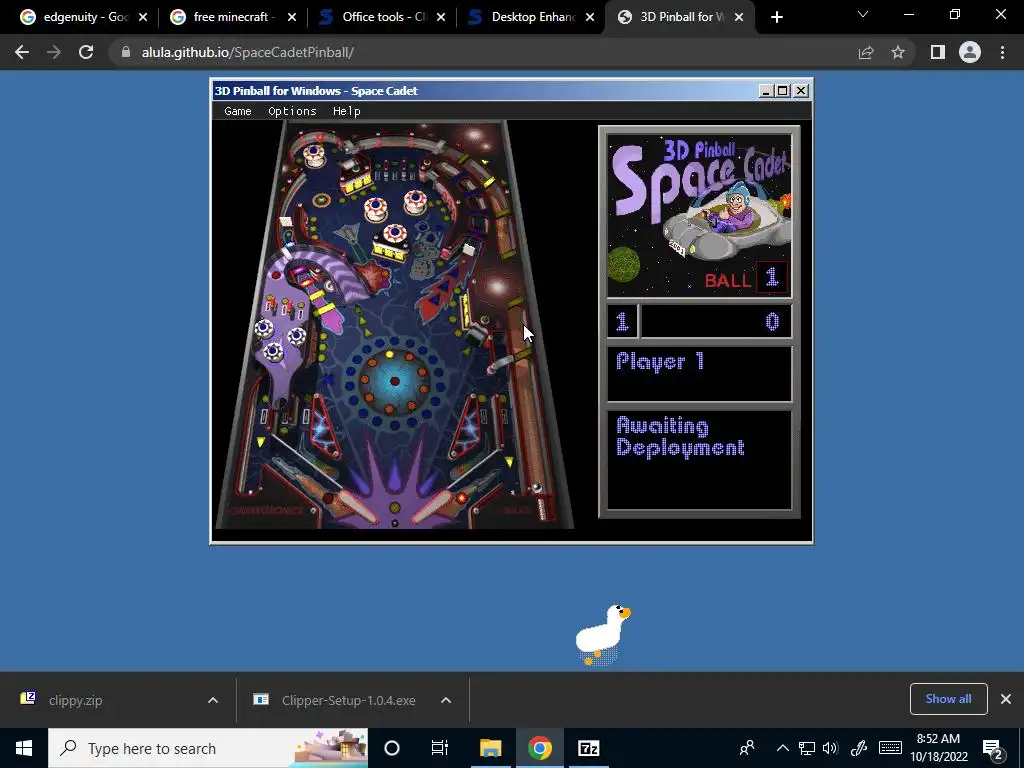
Task: Click the Chrome taskbar icon
Action: (539, 748)
